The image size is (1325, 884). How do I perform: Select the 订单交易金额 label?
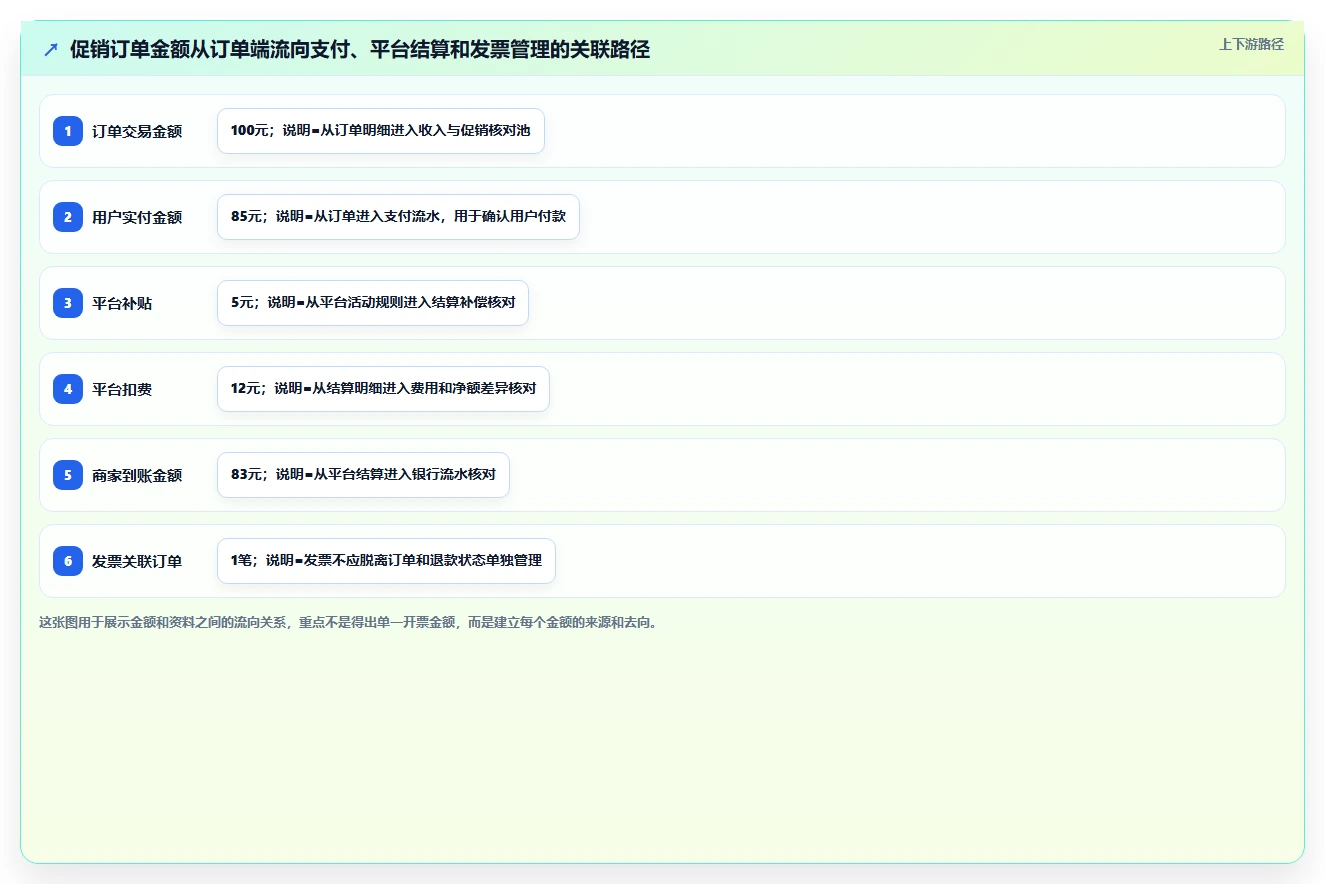137,131
